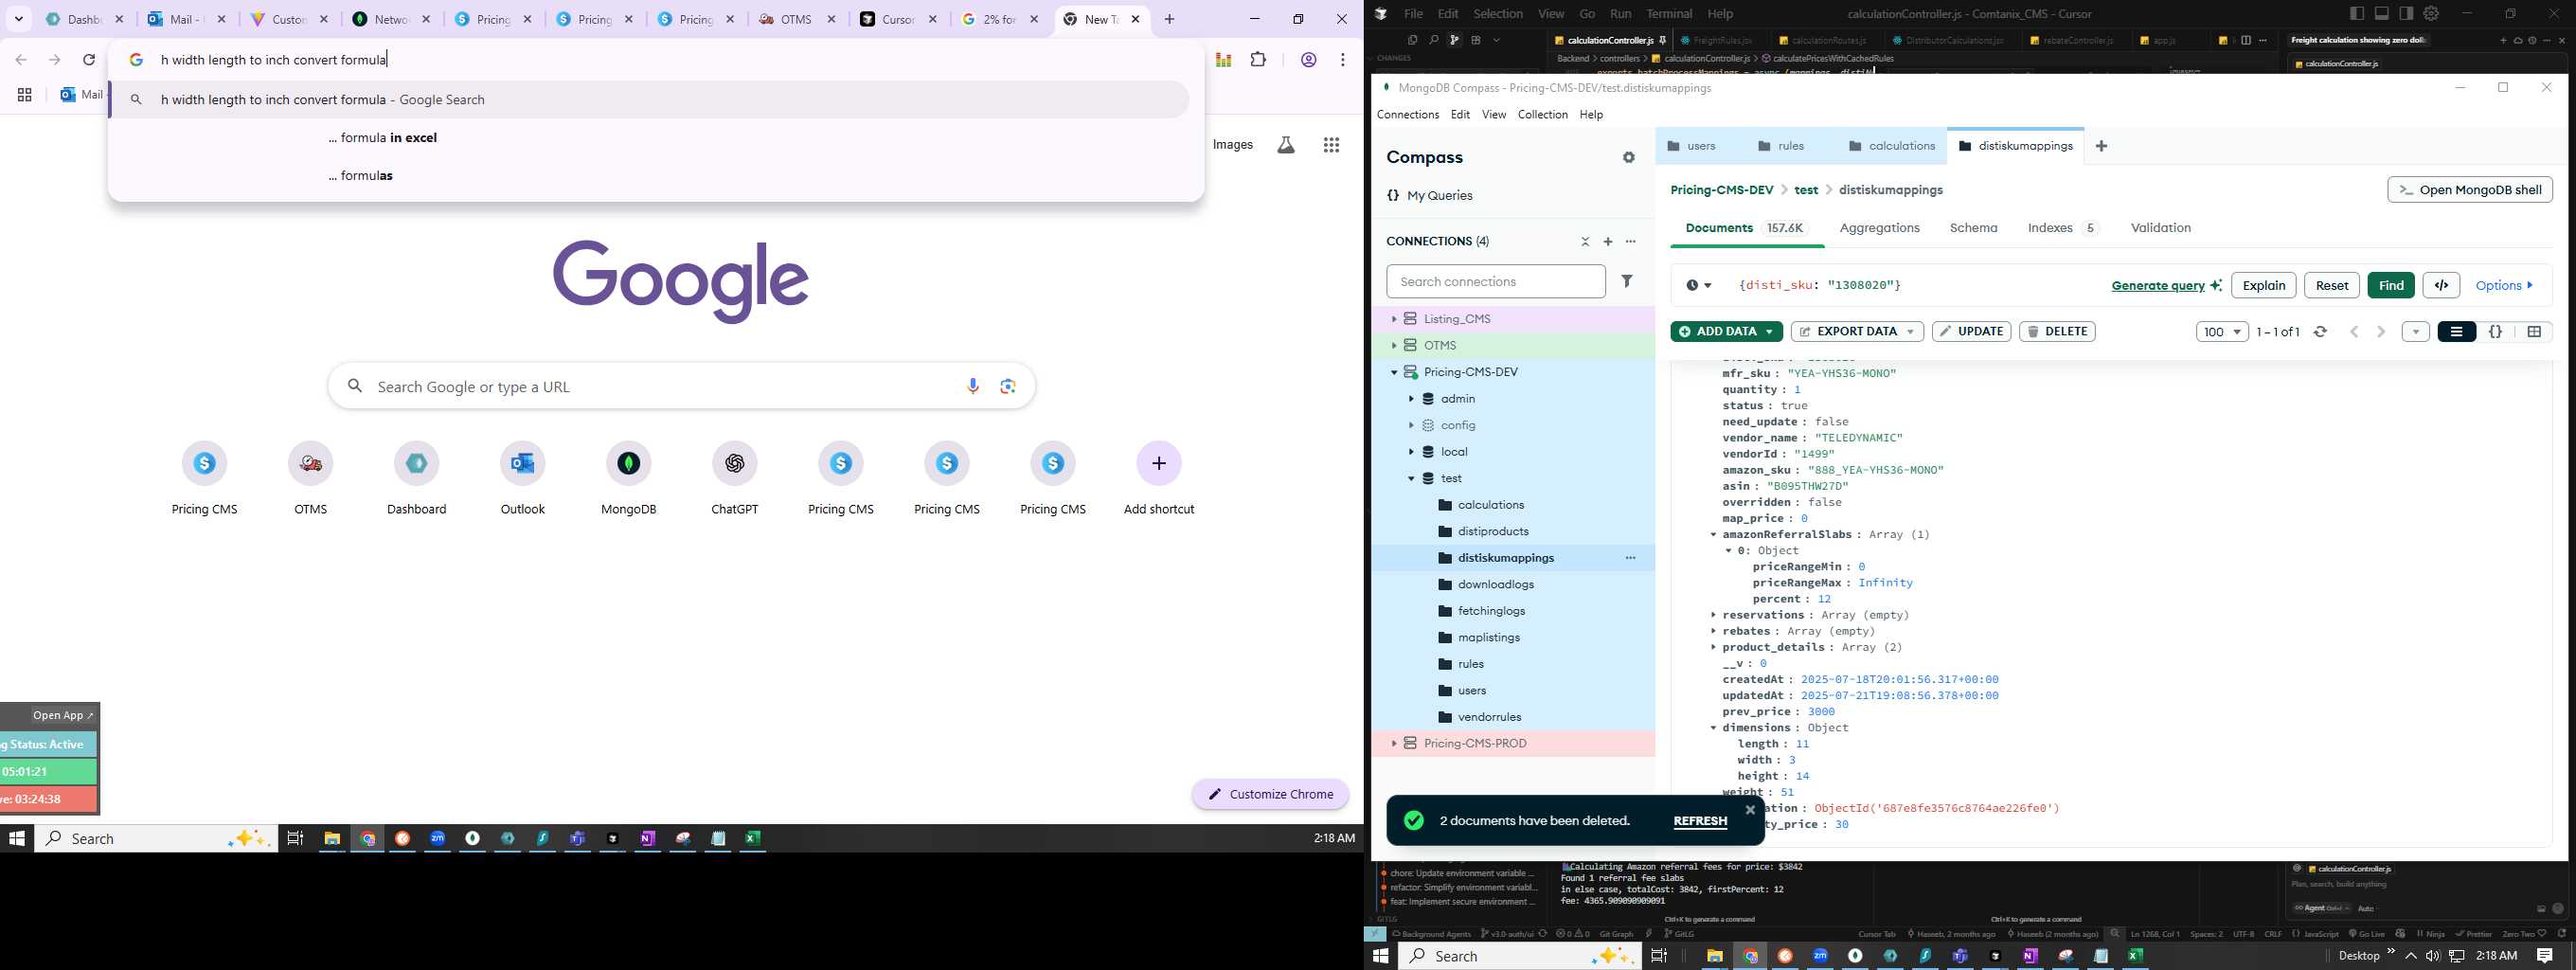Open the ChatGPT shortcut tile

(735, 478)
